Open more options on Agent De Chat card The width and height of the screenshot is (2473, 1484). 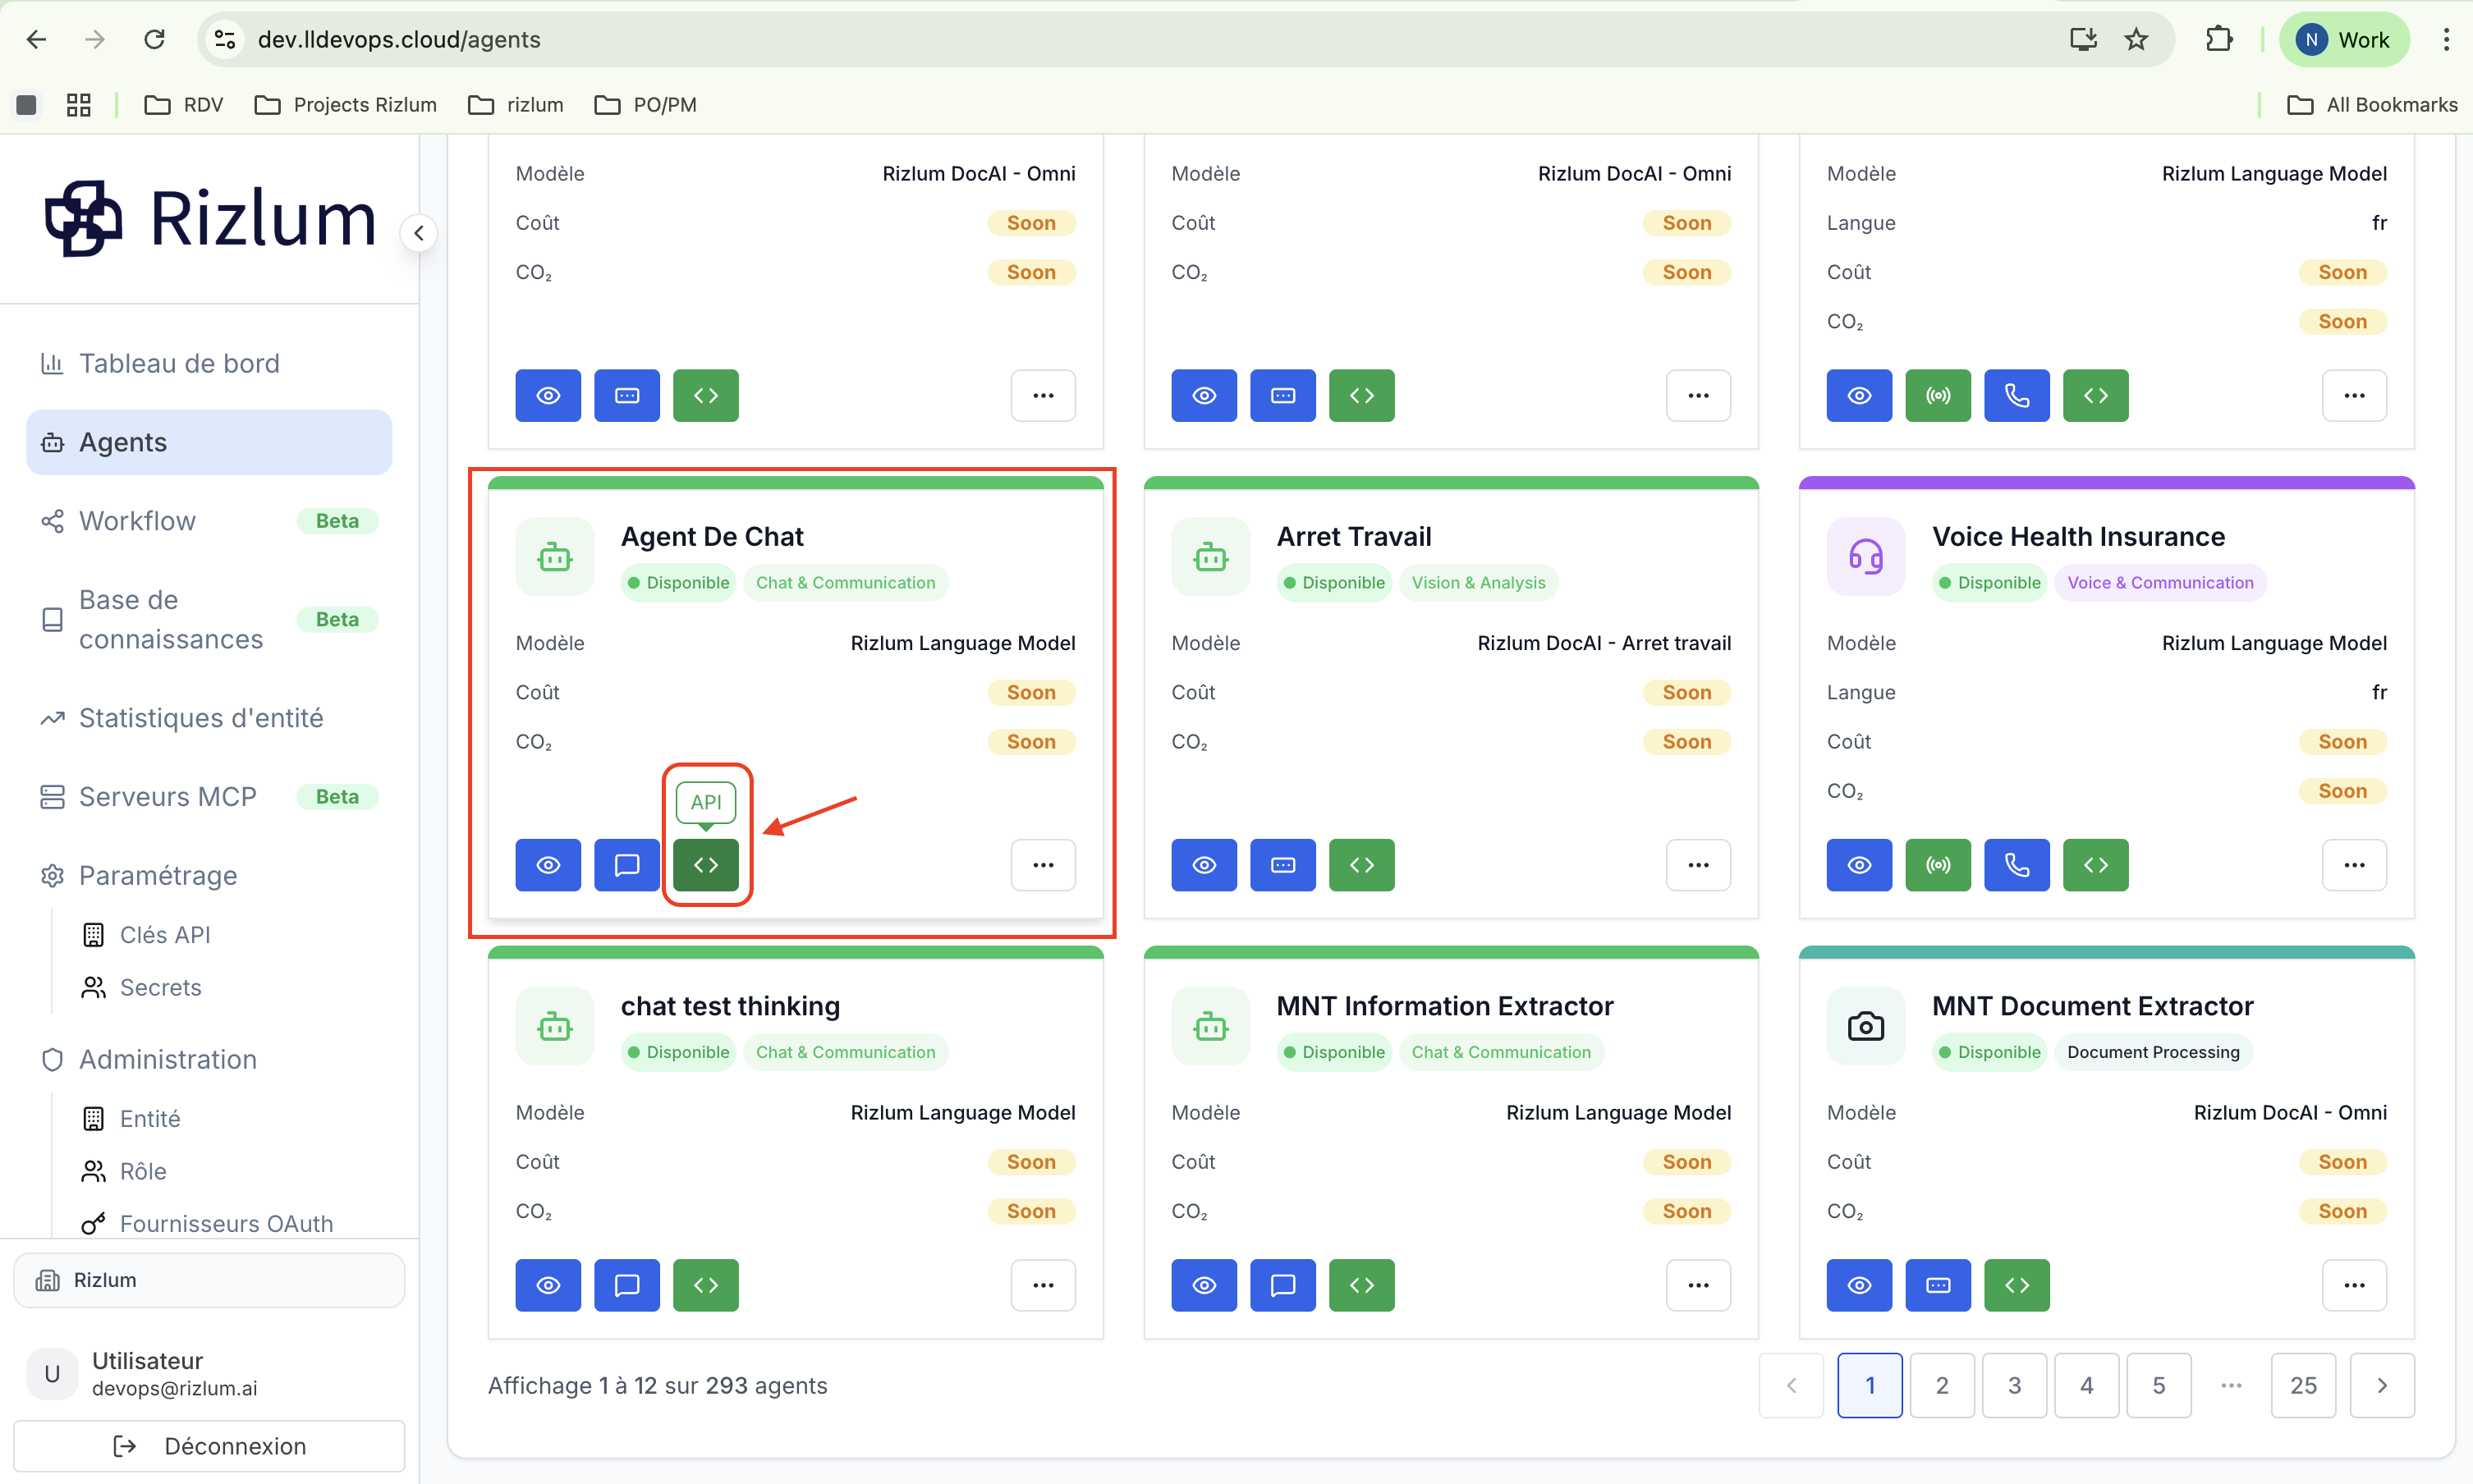point(1043,864)
